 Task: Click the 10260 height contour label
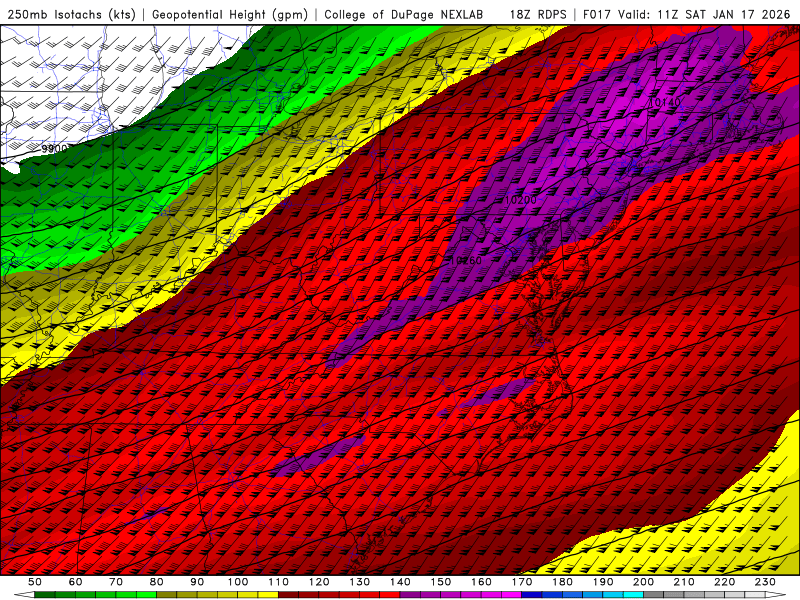[466, 260]
